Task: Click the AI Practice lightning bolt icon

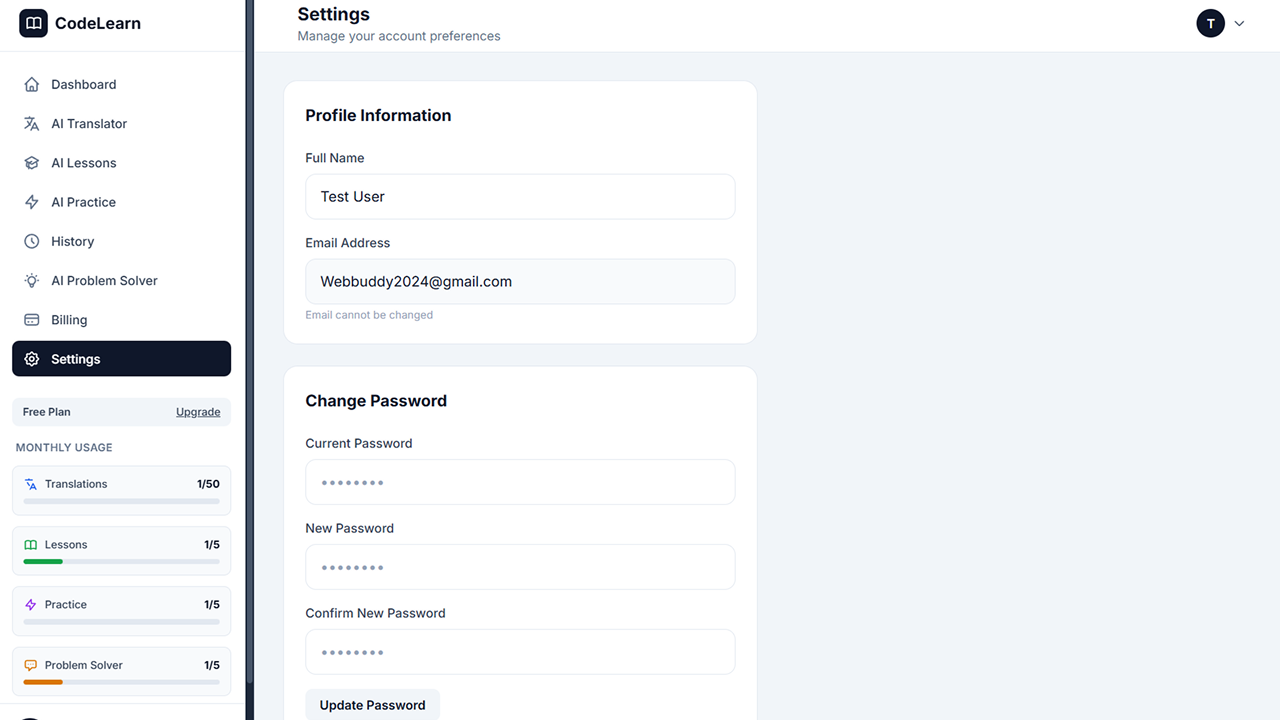Action: (x=32, y=202)
